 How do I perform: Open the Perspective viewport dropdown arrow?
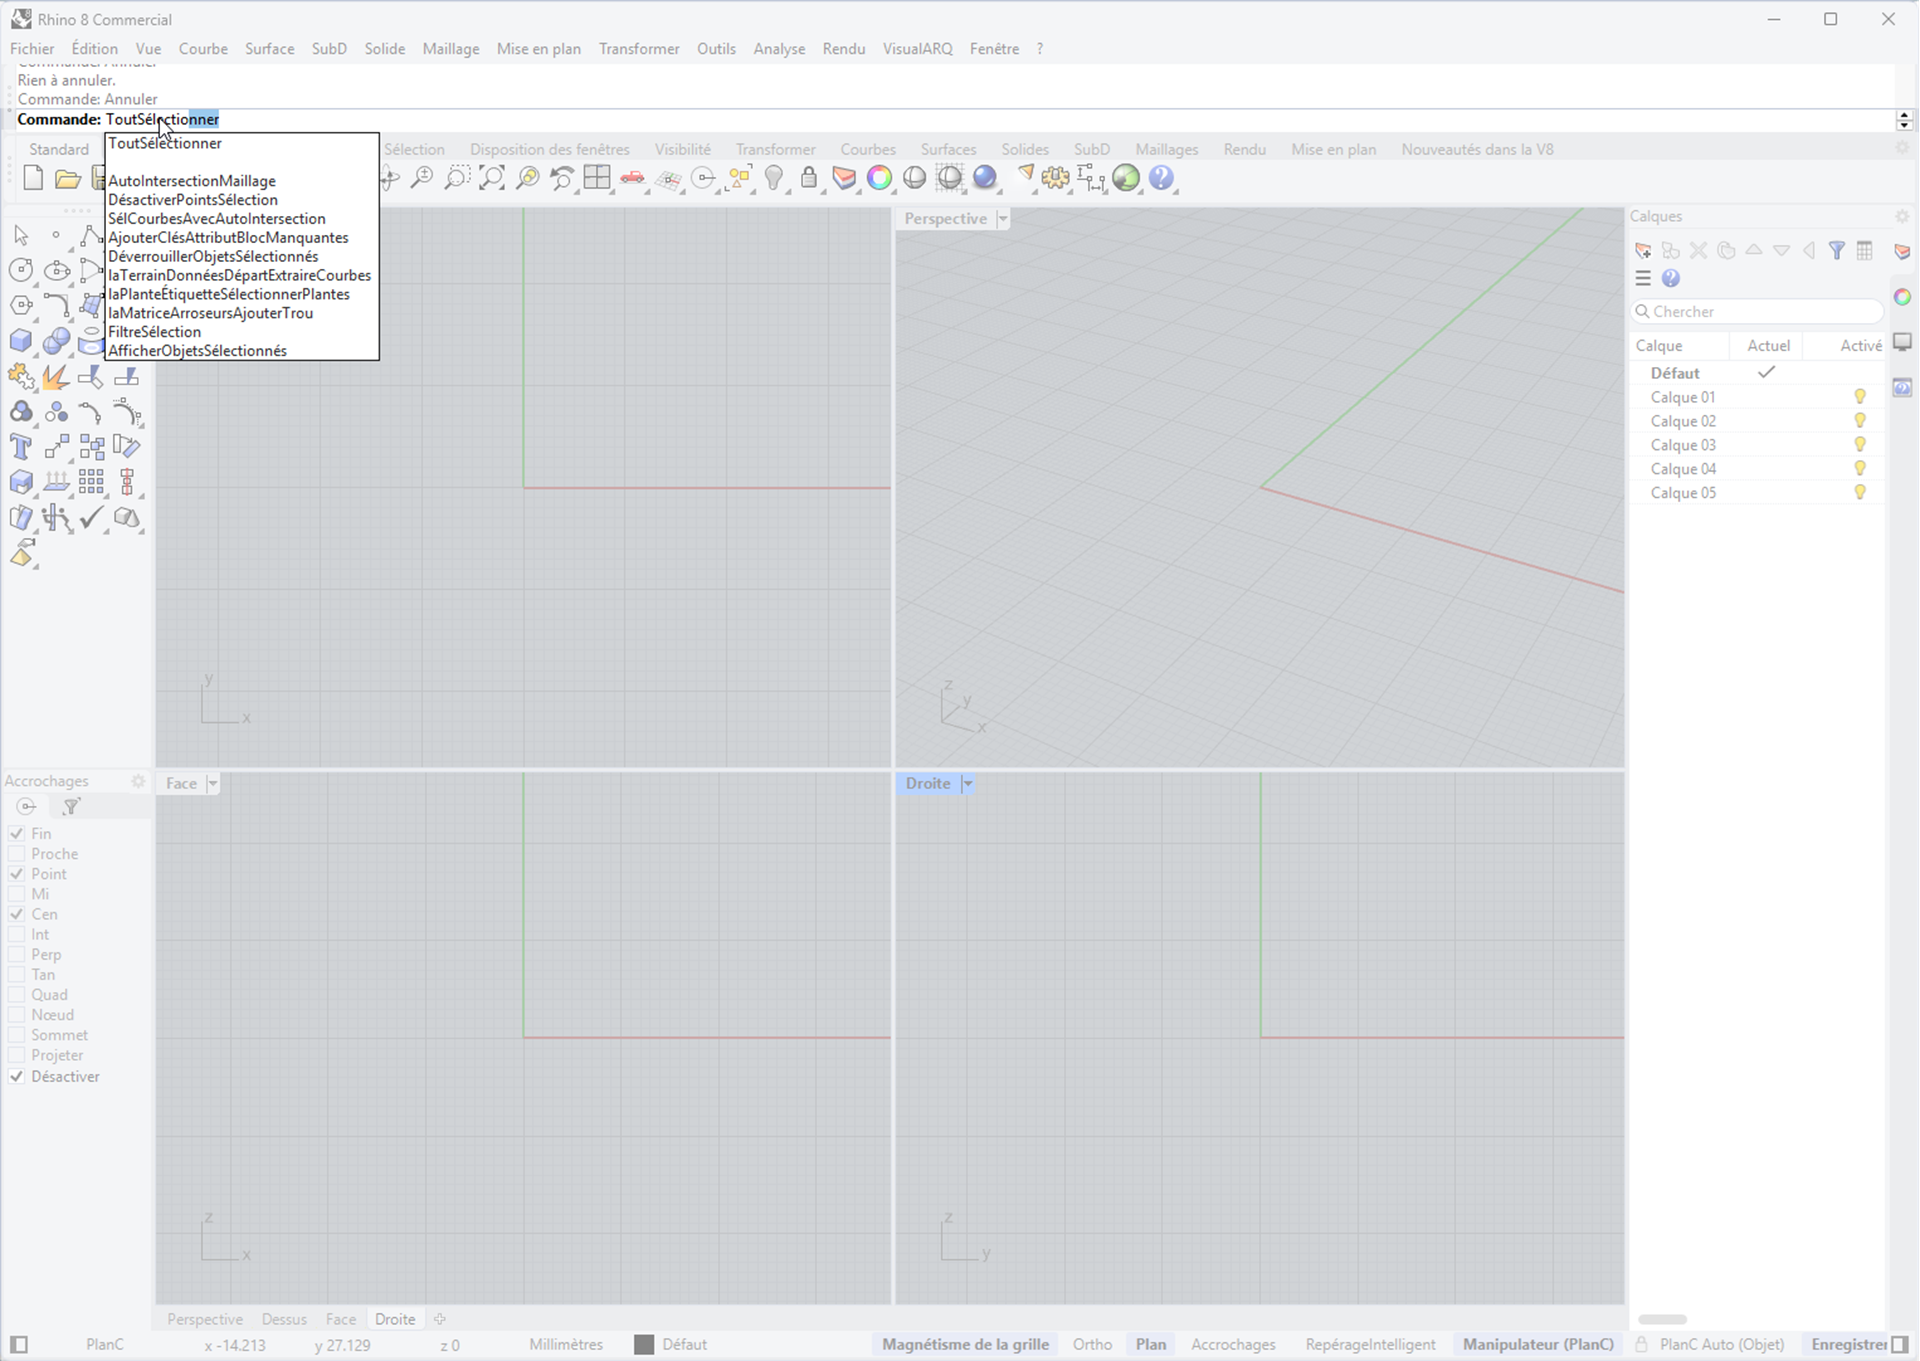tap(1003, 219)
